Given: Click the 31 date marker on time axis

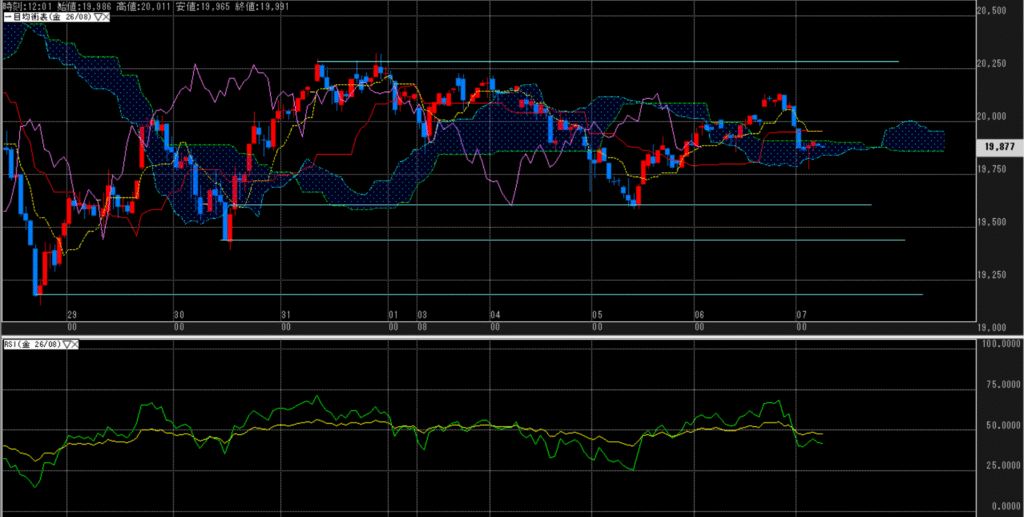Looking at the screenshot, I should [x=287, y=314].
